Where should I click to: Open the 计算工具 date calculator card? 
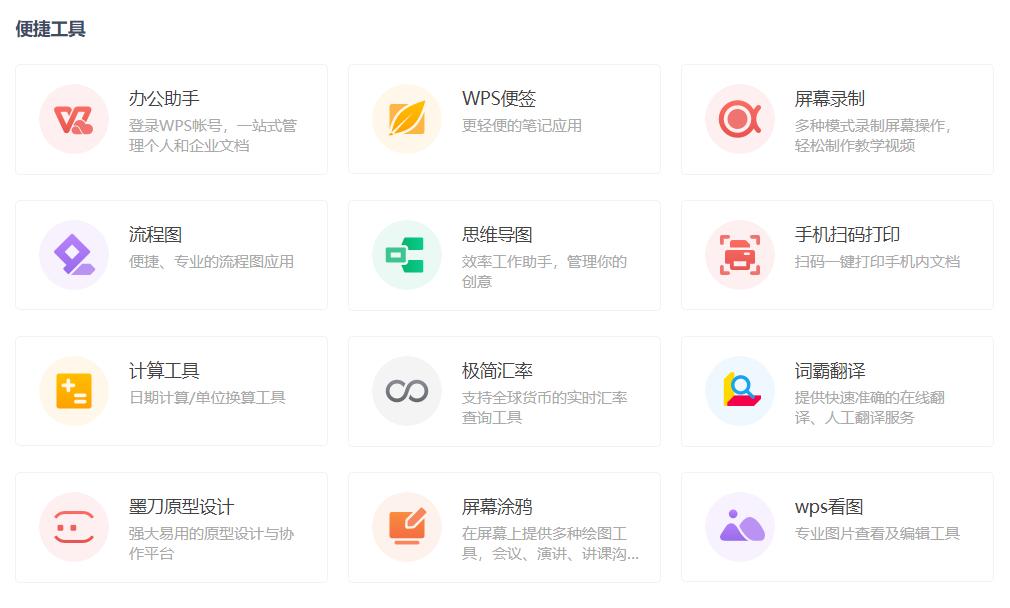pos(170,391)
